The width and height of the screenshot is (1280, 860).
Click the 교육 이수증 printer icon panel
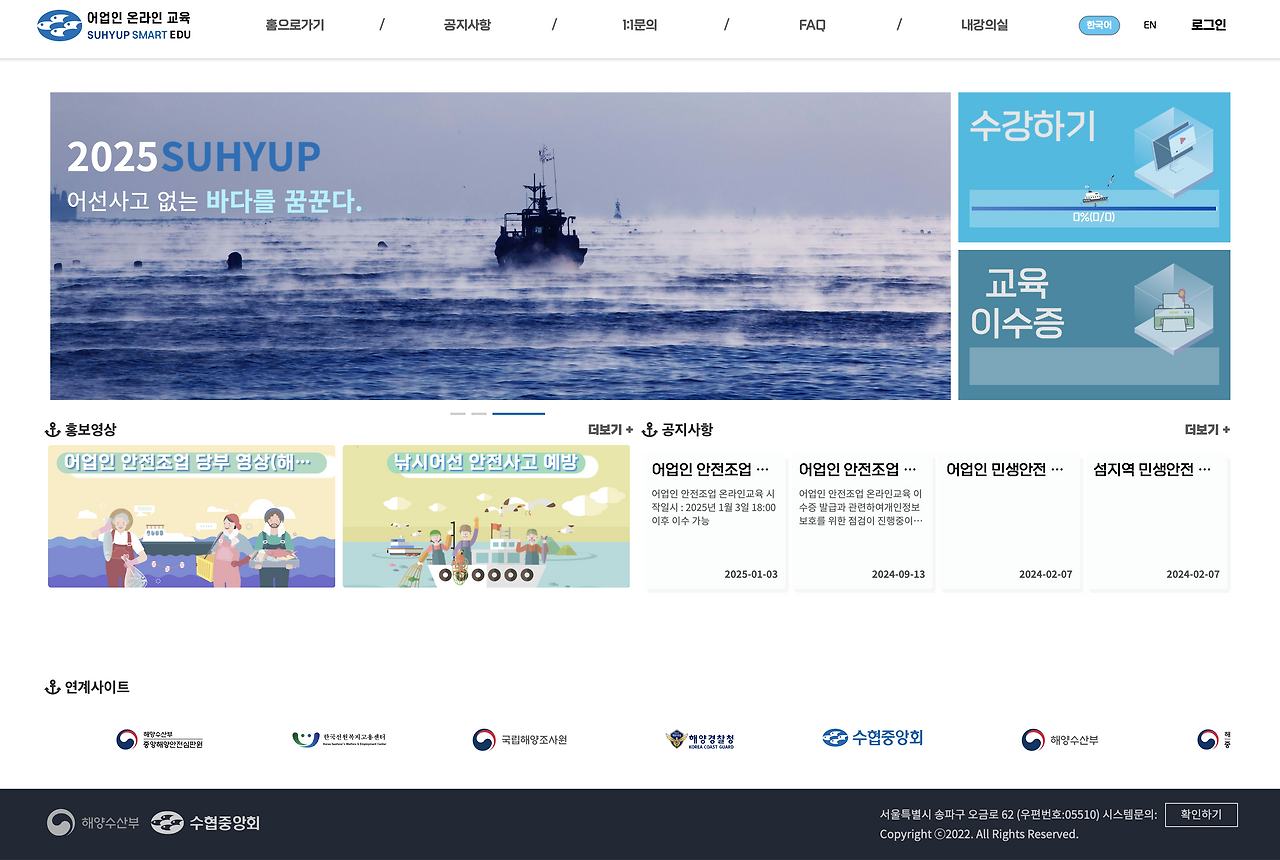click(1093, 324)
